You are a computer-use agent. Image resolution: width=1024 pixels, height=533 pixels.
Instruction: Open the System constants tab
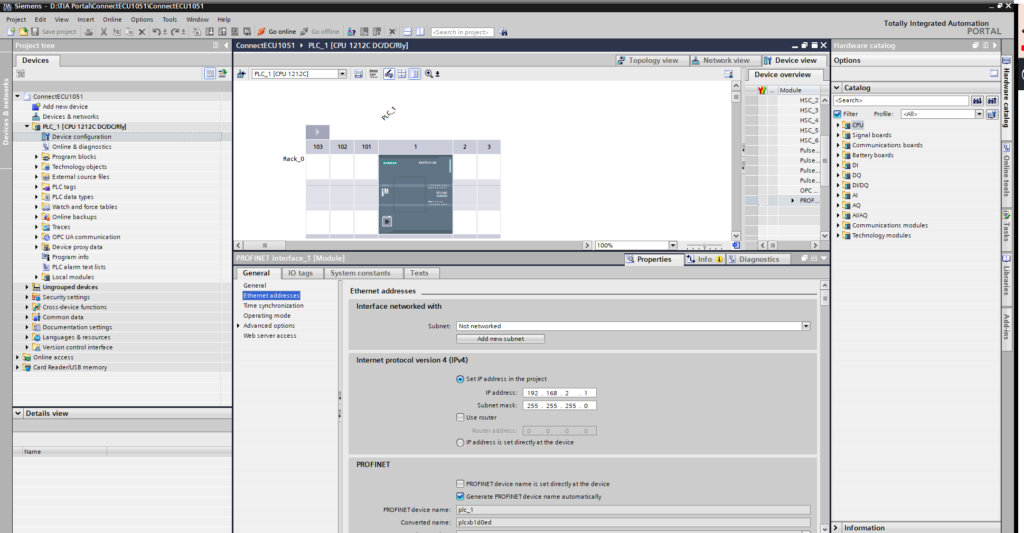pyautogui.click(x=360, y=273)
